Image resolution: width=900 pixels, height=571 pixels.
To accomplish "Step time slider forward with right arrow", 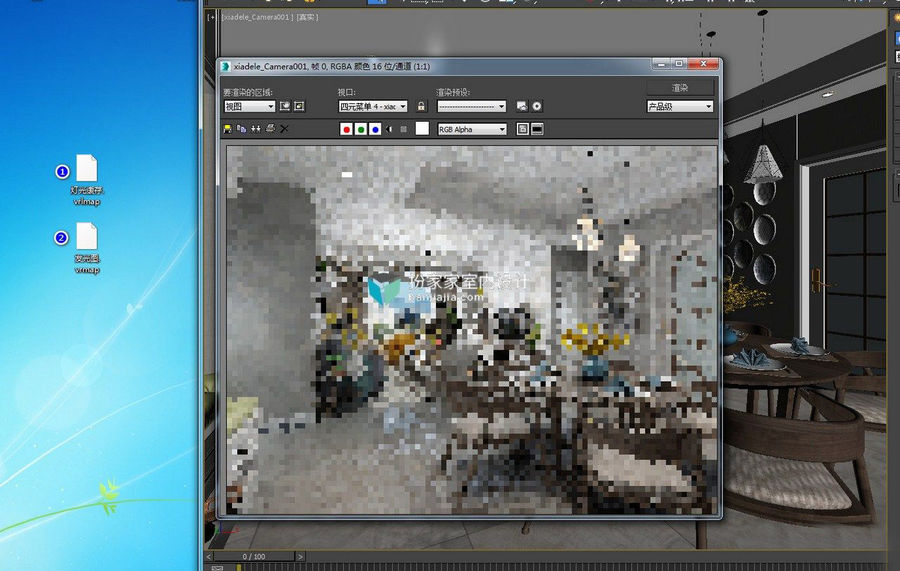I will pyautogui.click(x=300, y=556).
